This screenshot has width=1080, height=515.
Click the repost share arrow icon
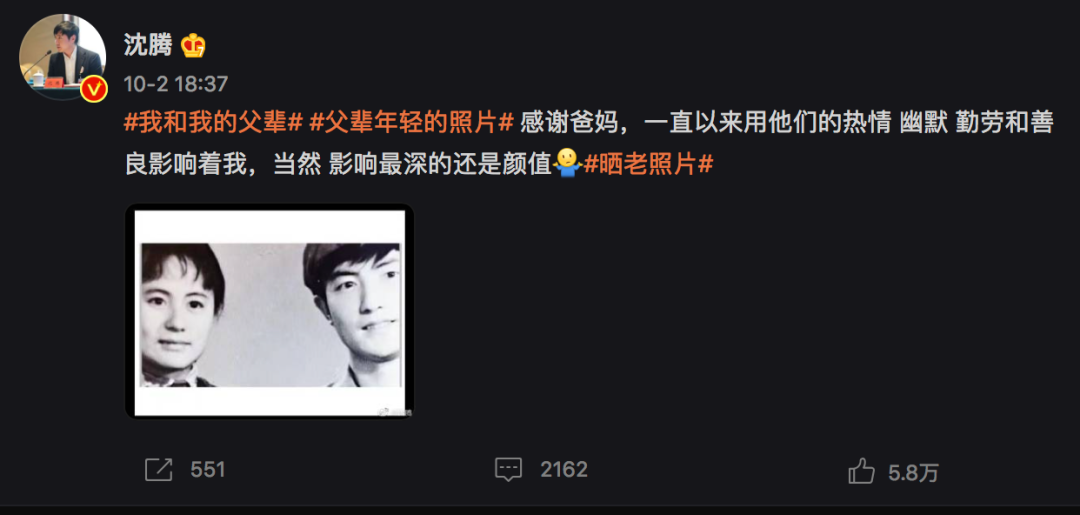[x=158, y=470]
